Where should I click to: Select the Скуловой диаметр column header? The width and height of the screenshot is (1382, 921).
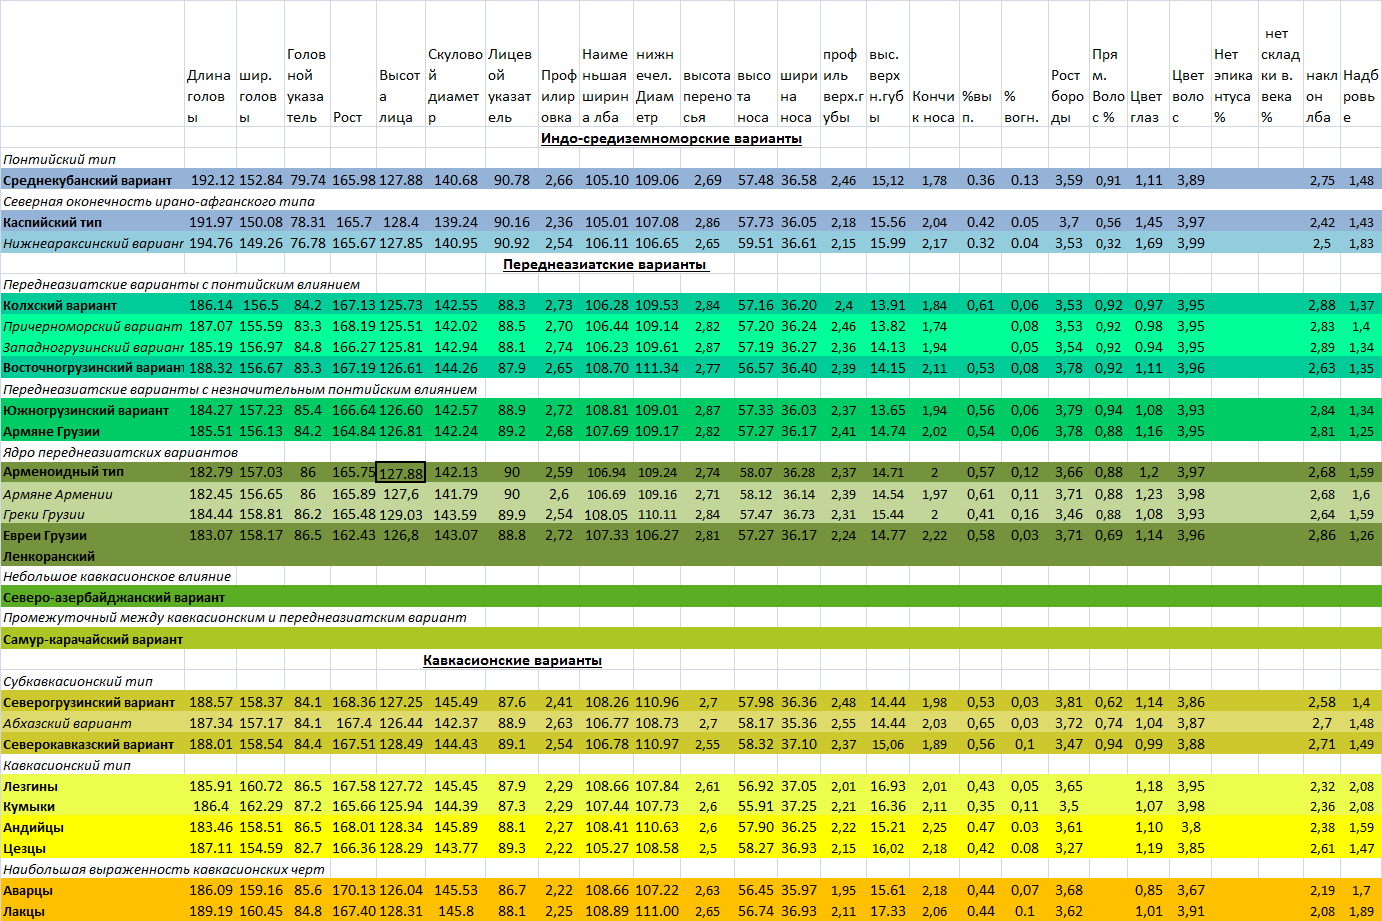pyautogui.click(x=455, y=86)
